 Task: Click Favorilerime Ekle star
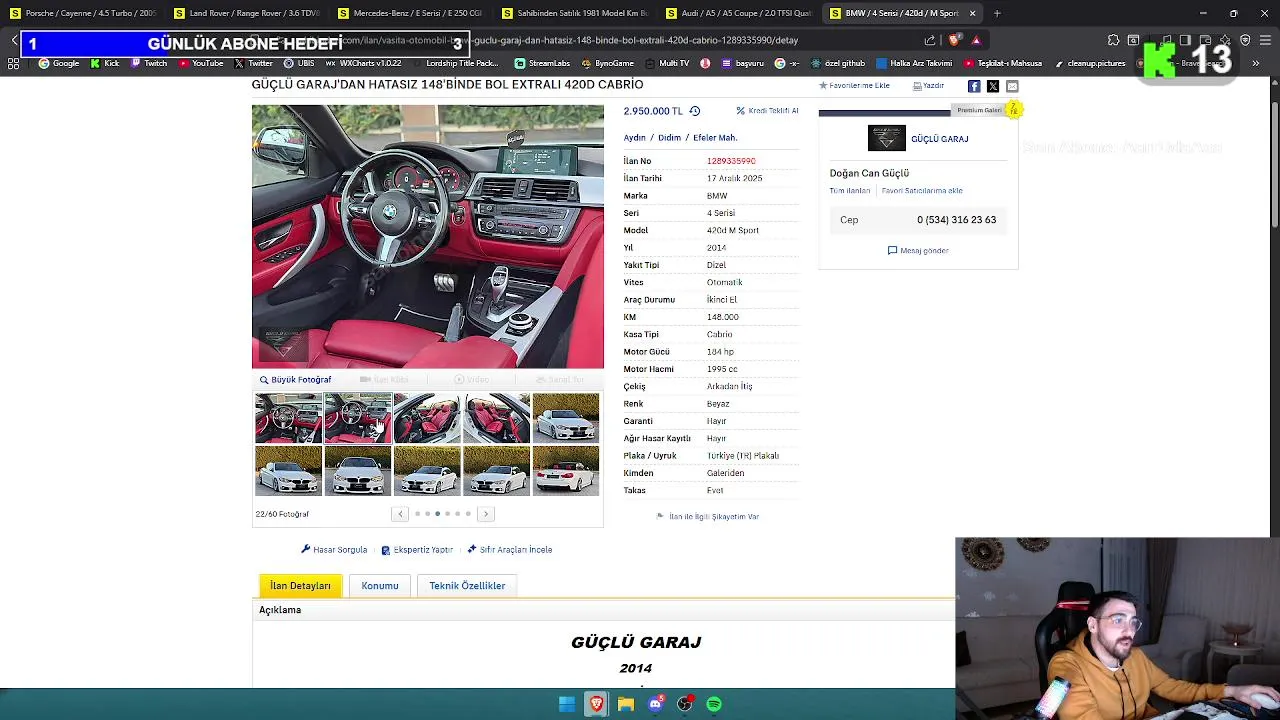[x=823, y=86]
